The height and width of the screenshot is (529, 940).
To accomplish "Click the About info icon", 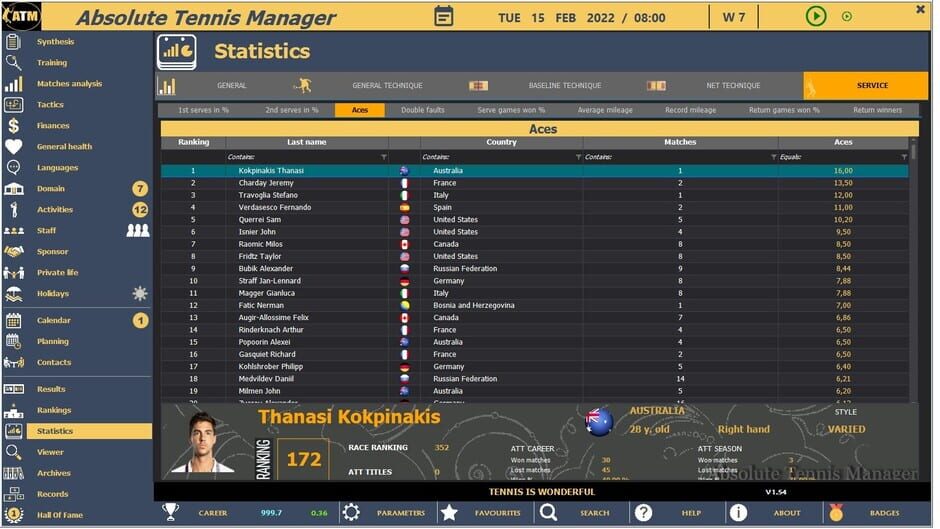I will point(740,514).
